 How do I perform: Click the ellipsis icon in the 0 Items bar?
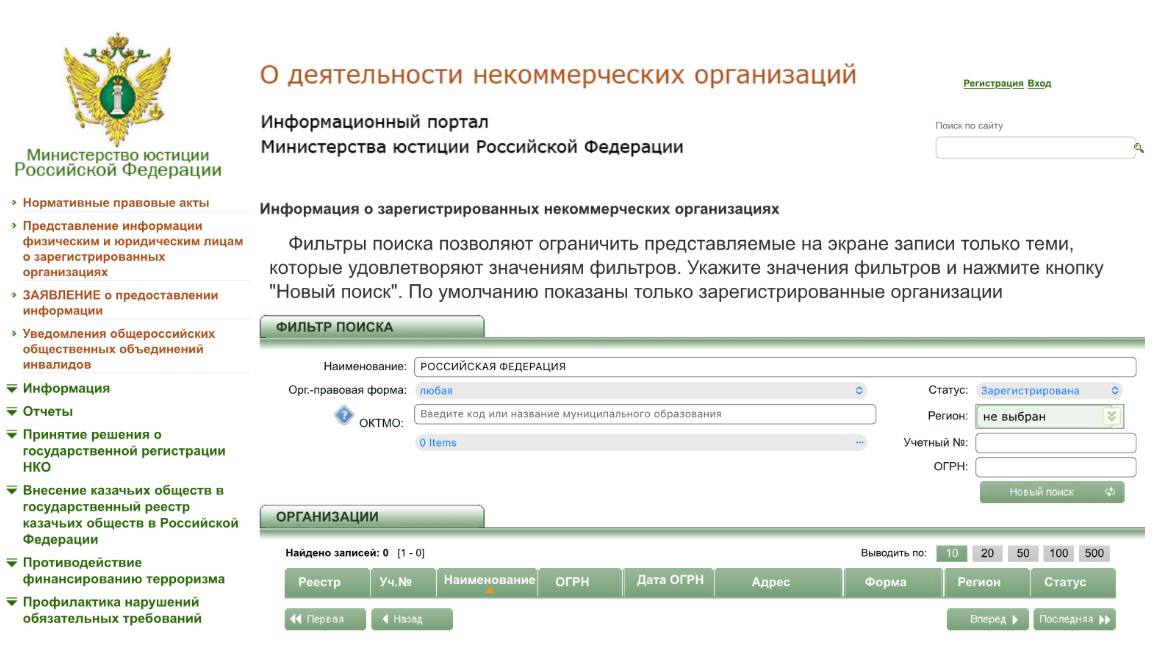pyautogui.click(x=859, y=442)
